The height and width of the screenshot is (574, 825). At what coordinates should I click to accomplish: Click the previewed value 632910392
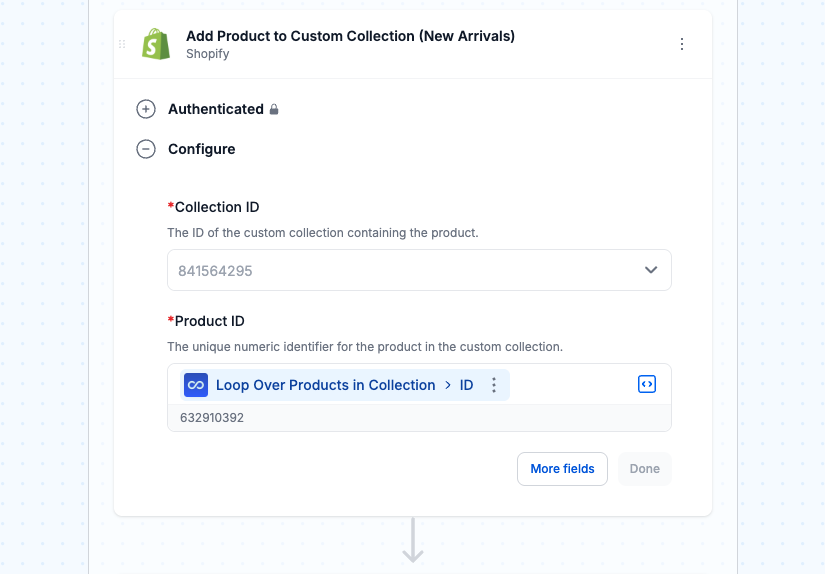(x=212, y=418)
